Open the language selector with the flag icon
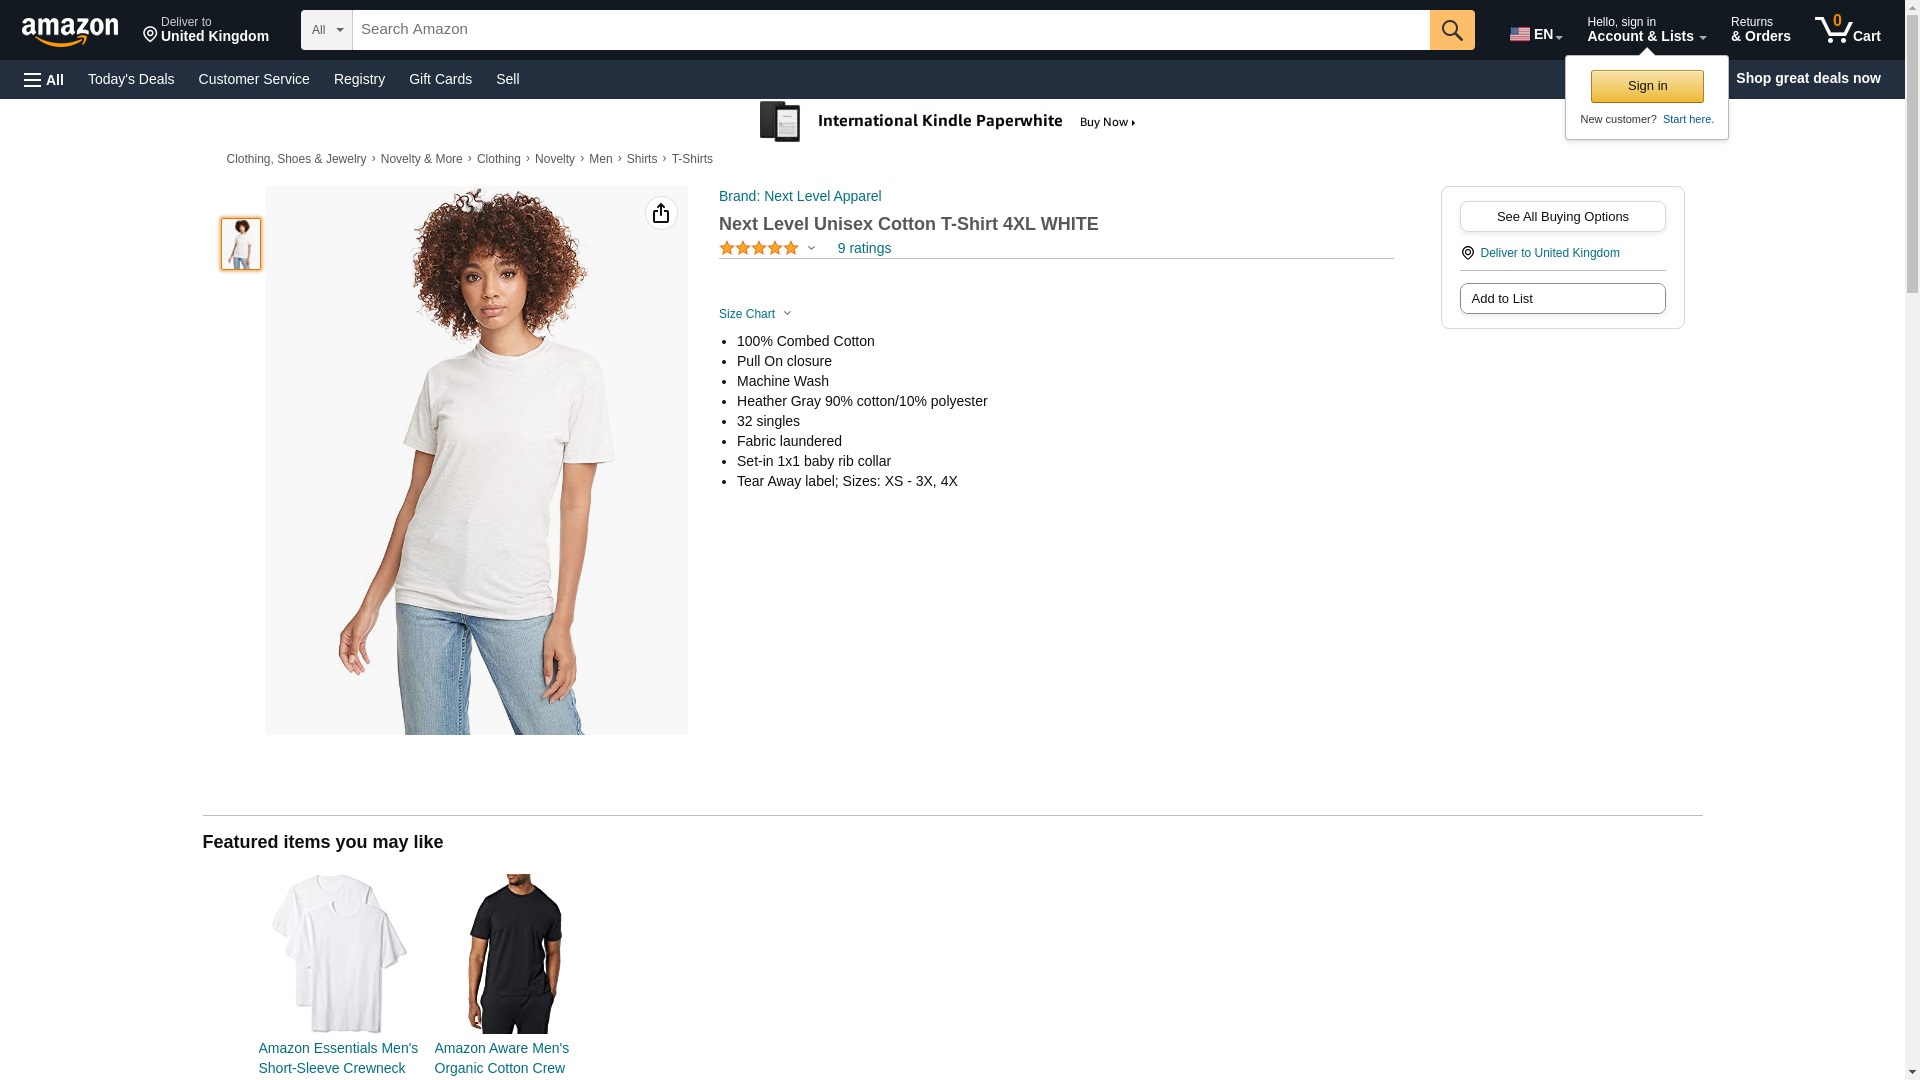This screenshot has width=1920, height=1080. tap(1535, 34)
